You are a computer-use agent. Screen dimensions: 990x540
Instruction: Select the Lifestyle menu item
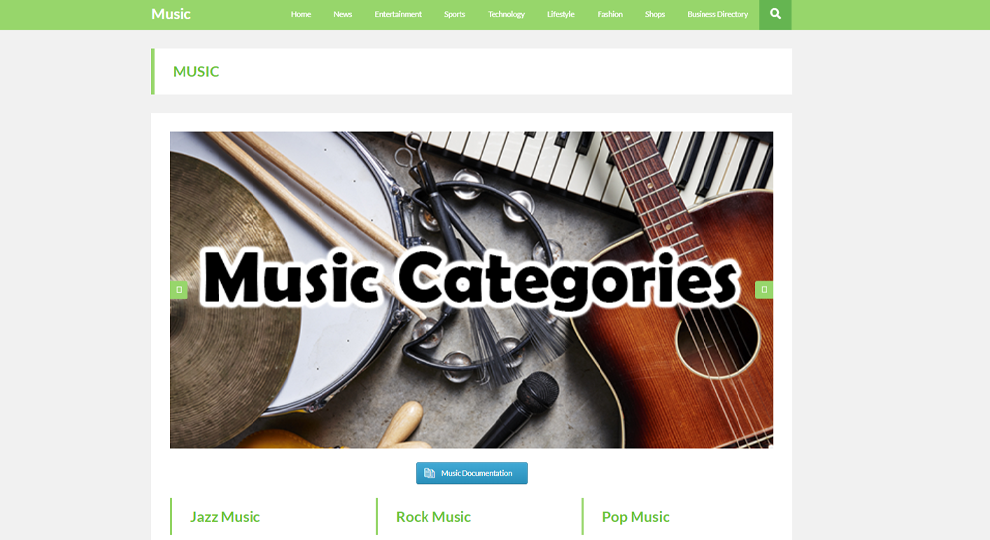(x=561, y=14)
